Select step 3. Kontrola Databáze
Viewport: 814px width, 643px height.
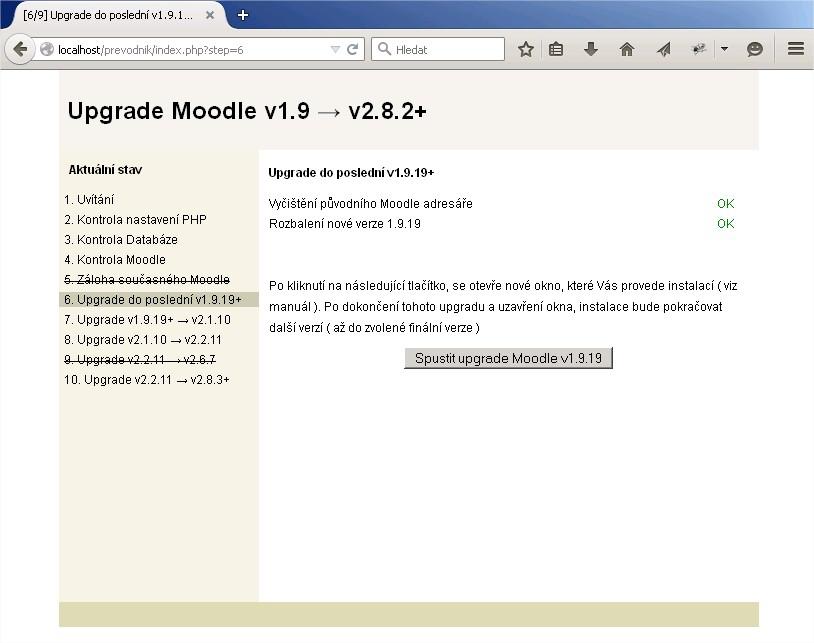(120, 240)
